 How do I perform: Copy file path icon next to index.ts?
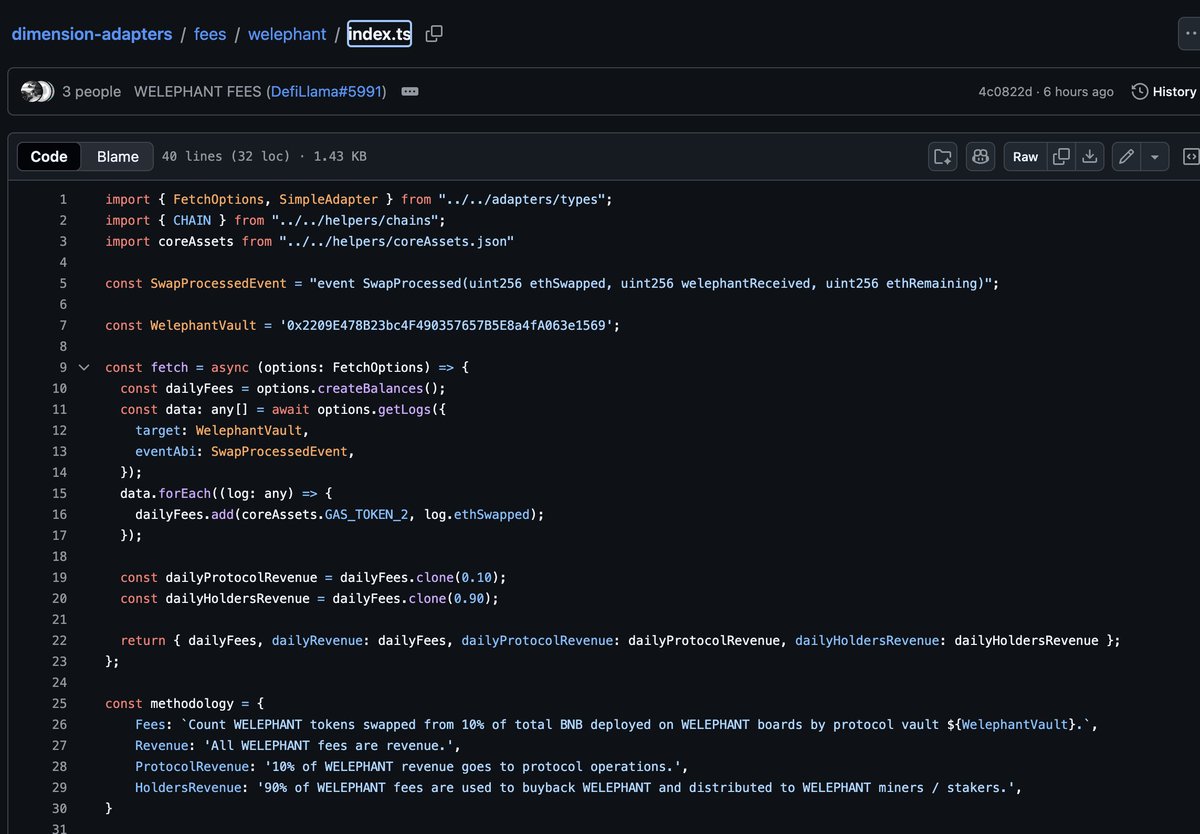tap(434, 34)
